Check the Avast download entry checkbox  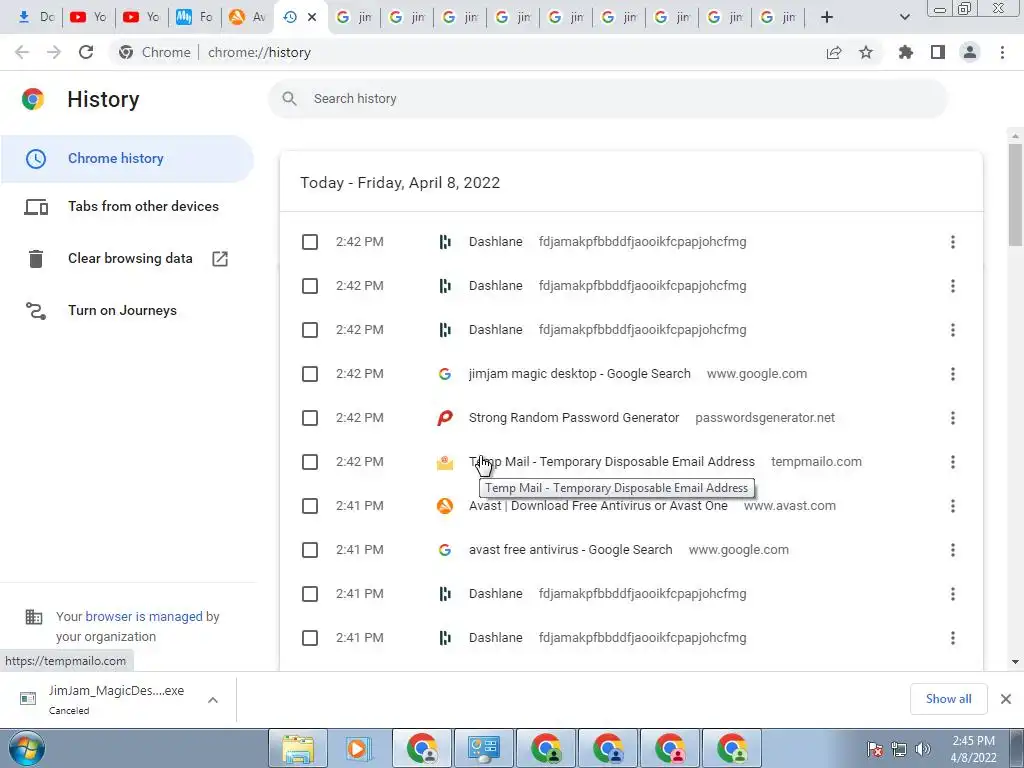(x=310, y=506)
